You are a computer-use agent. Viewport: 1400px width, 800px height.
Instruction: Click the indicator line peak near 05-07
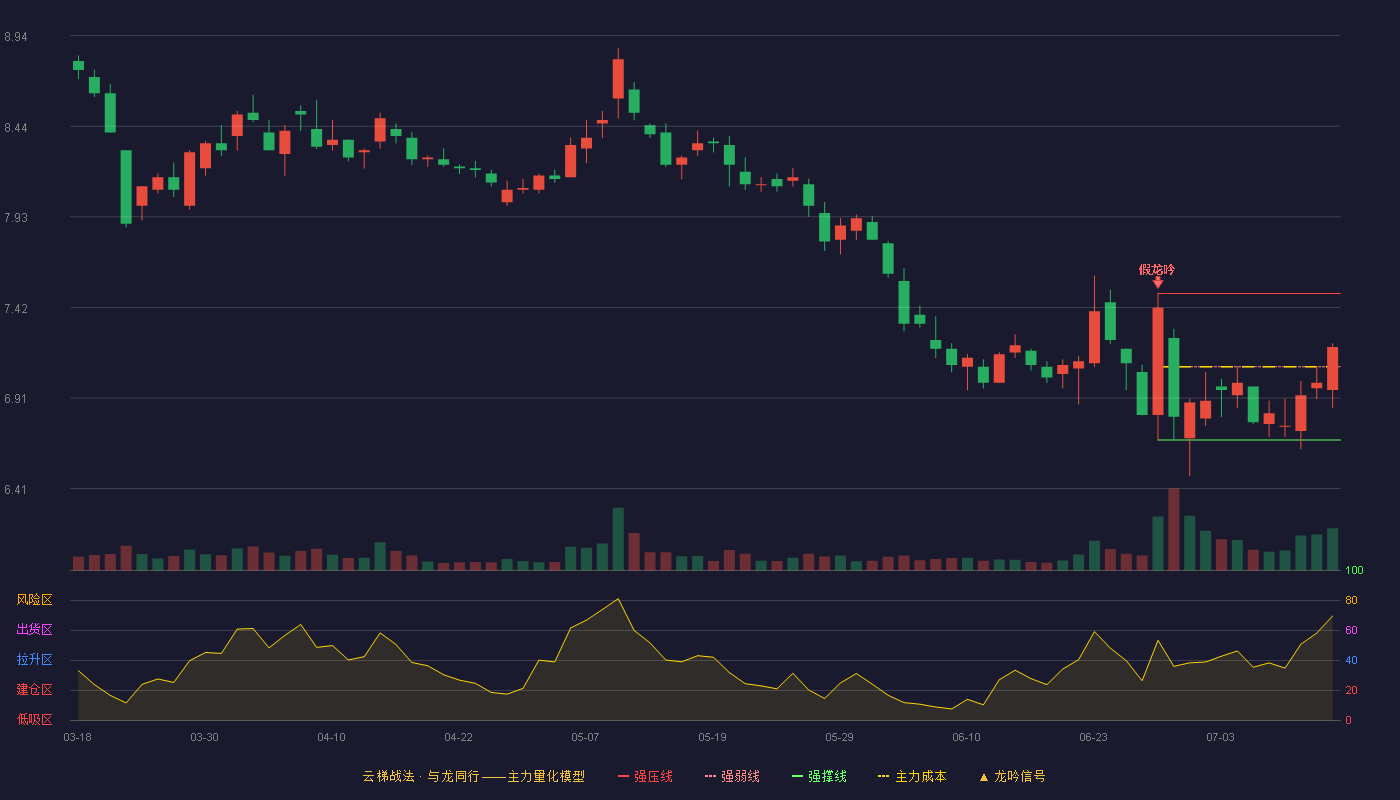pyautogui.click(x=618, y=599)
